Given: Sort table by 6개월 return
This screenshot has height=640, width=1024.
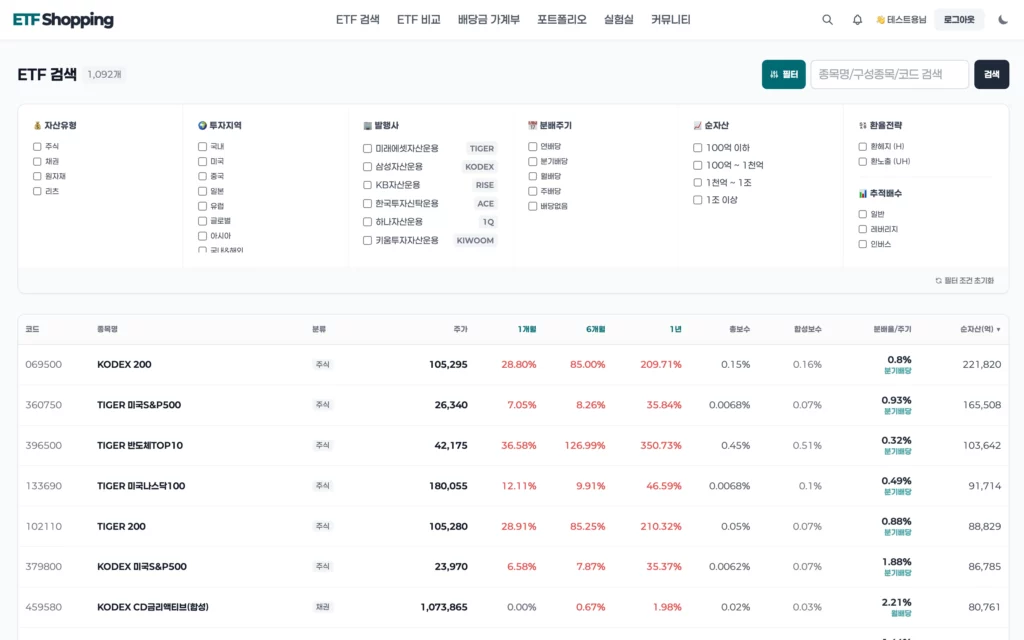Looking at the screenshot, I should point(596,329).
